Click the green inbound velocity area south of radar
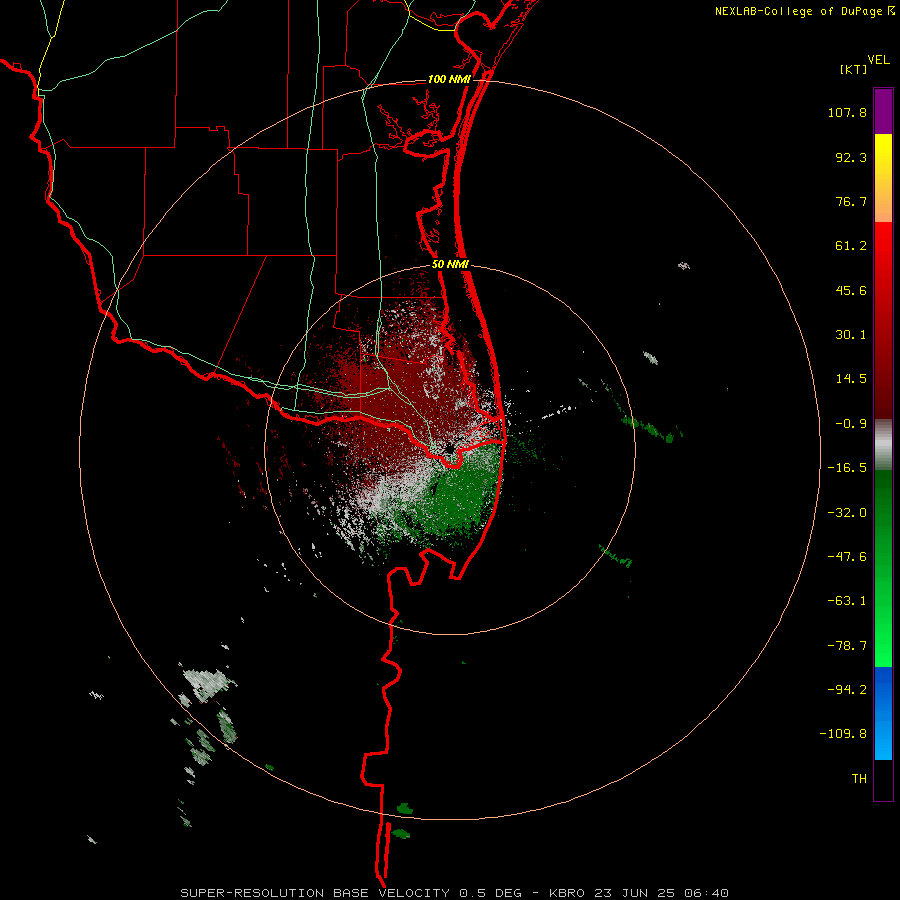Screen dimensions: 900x900 pos(459,494)
